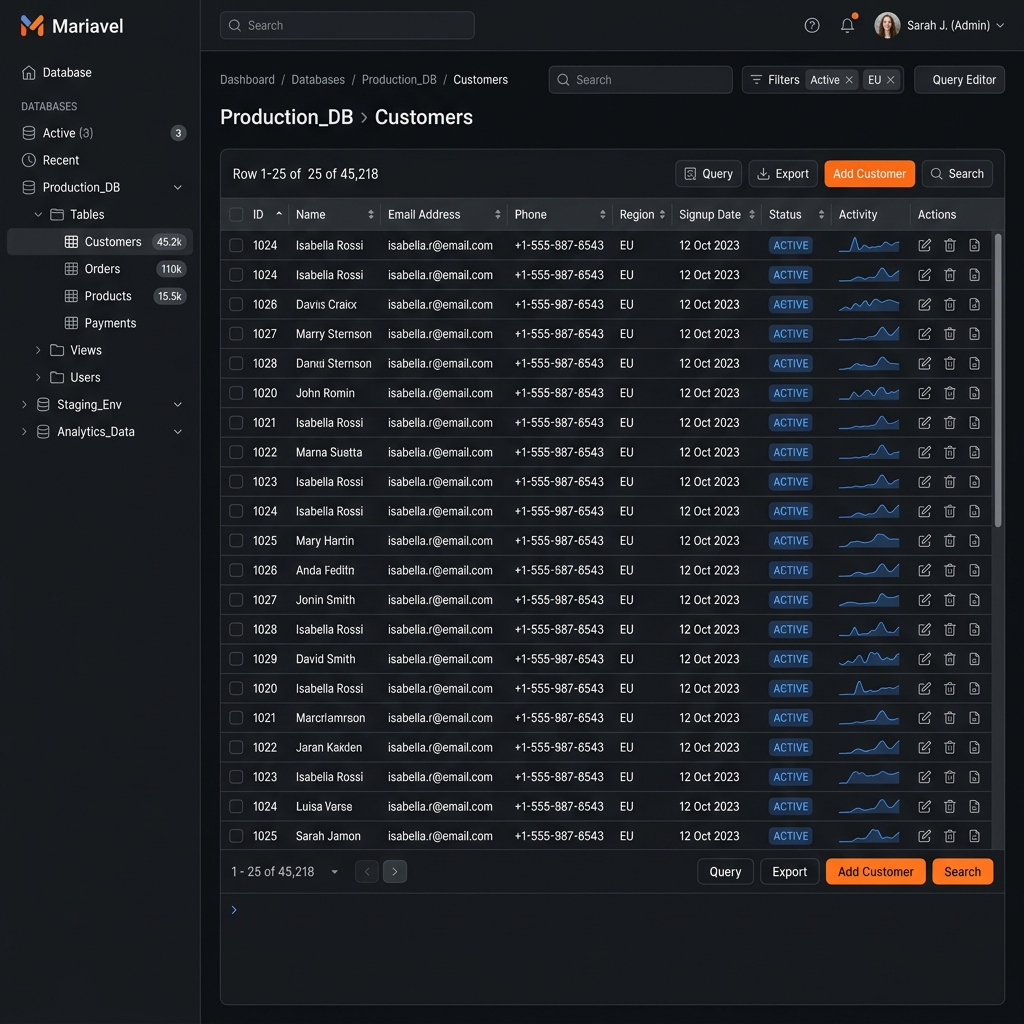Toggle the select-all header checkbox
This screenshot has height=1024, width=1024.
pyautogui.click(x=236, y=215)
